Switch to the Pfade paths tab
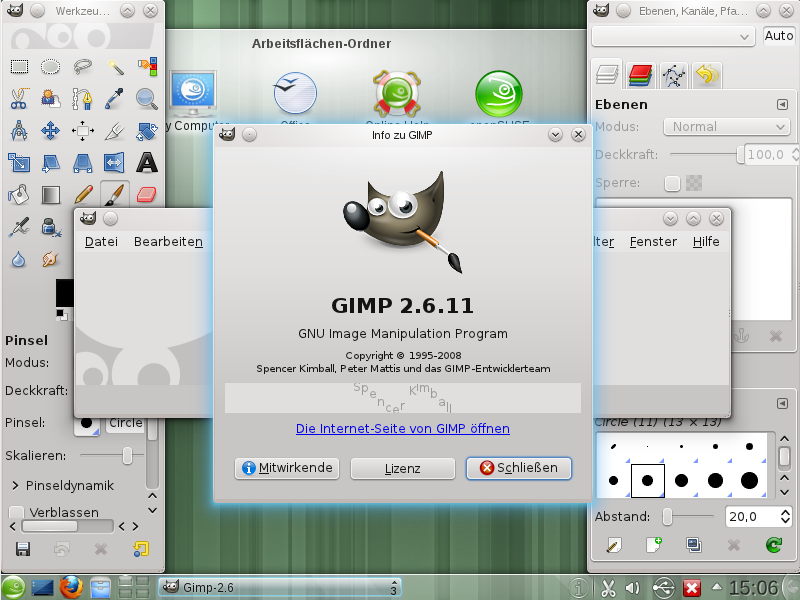The height and width of the screenshot is (600, 800). coord(673,76)
